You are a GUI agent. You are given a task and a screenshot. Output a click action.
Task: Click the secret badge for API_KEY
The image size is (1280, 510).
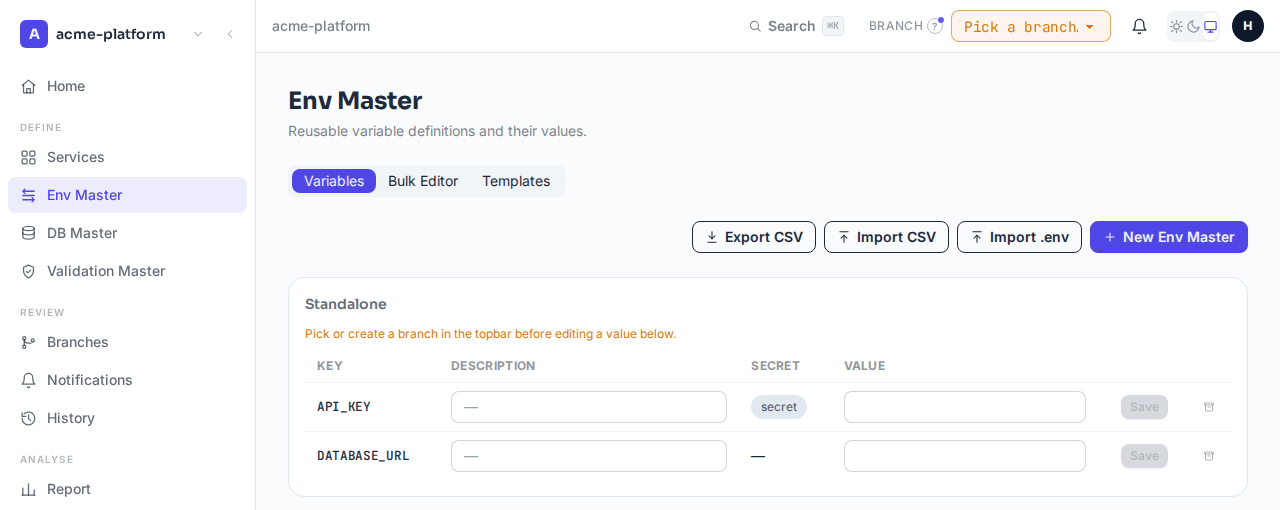pos(779,407)
